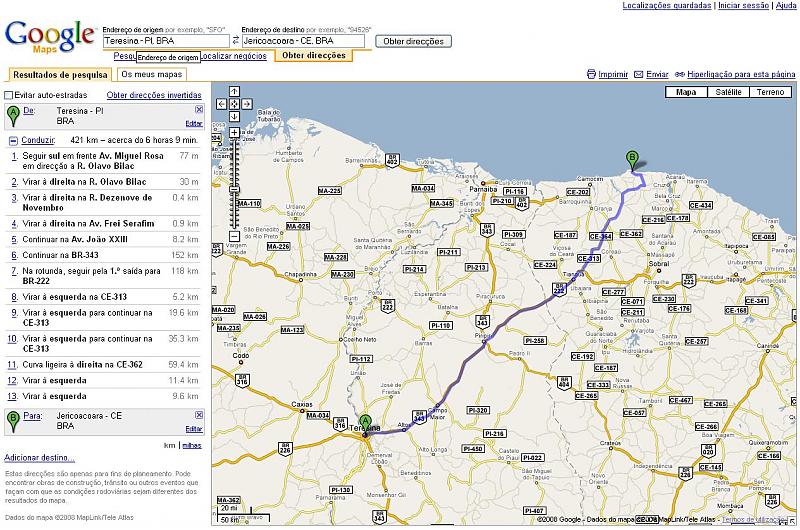800x530 pixels.
Task: Click the Iniciar sessão link
Action: tap(743, 5)
